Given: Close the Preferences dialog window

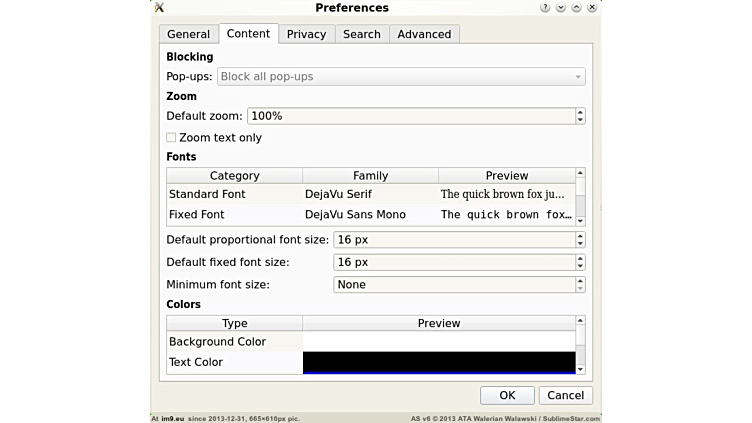Looking at the screenshot, I should 592,8.
